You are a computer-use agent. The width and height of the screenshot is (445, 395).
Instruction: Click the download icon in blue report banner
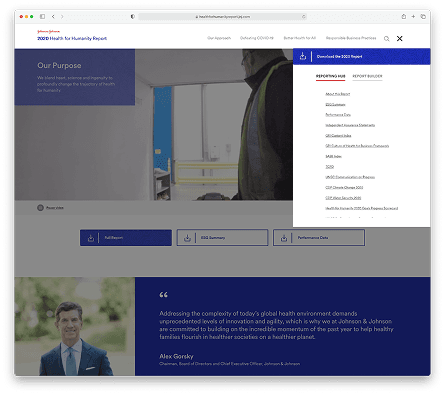[x=303, y=56]
